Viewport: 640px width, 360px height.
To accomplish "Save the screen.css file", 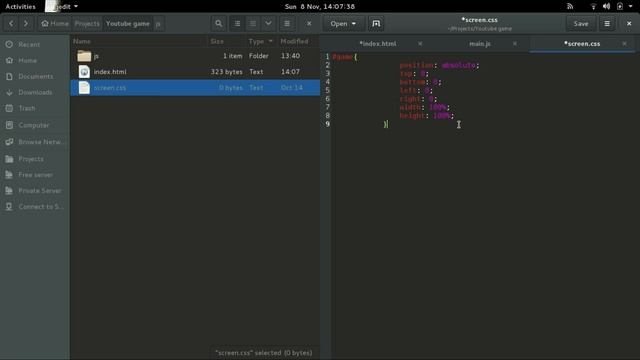I will click(581, 24).
